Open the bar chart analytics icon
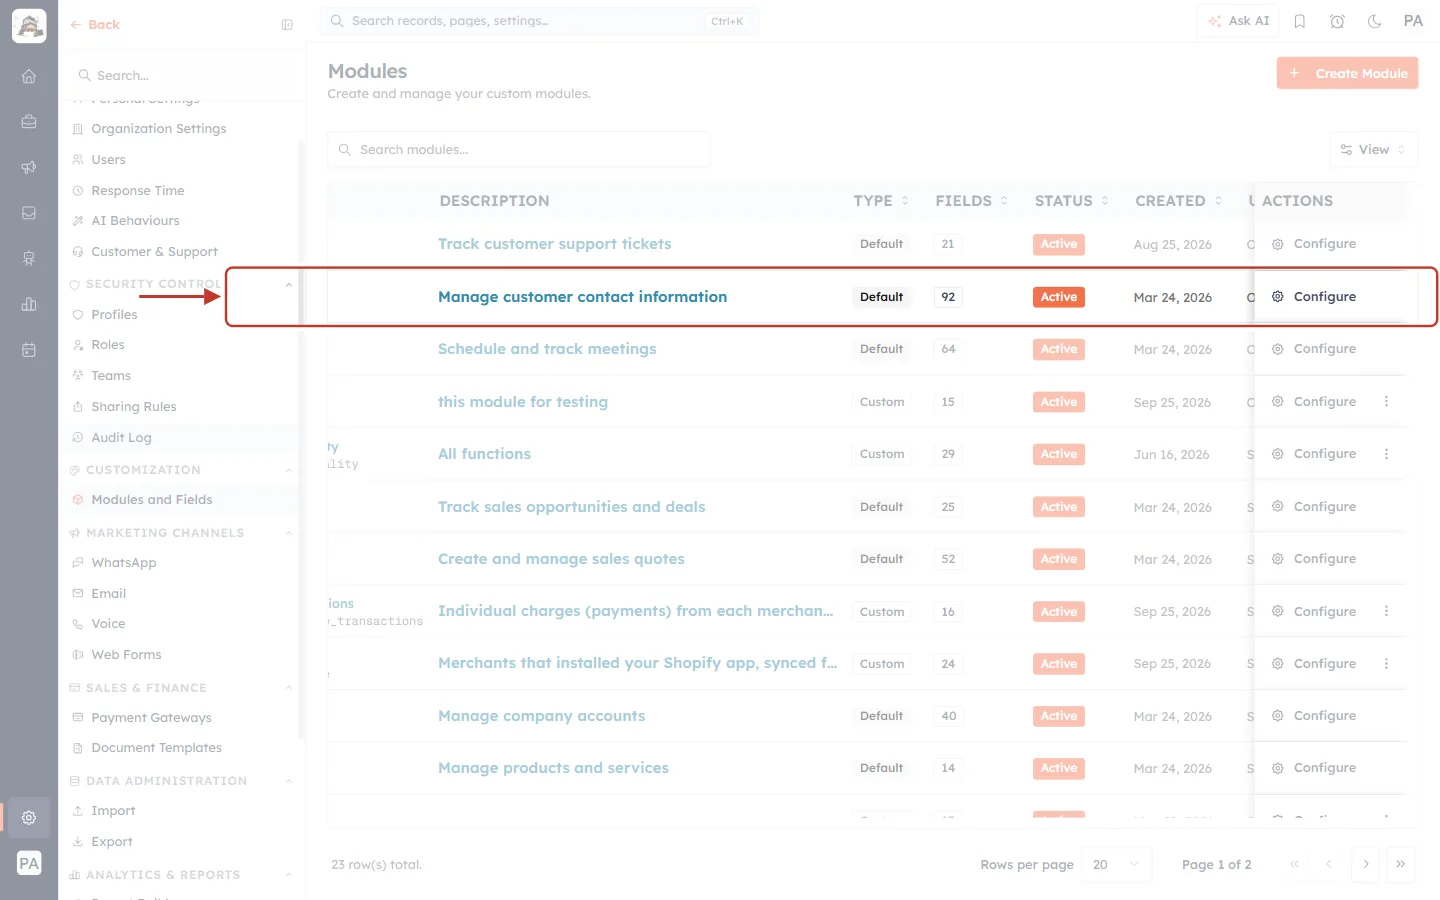Viewport: 1440px width, 900px height. click(x=29, y=304)
